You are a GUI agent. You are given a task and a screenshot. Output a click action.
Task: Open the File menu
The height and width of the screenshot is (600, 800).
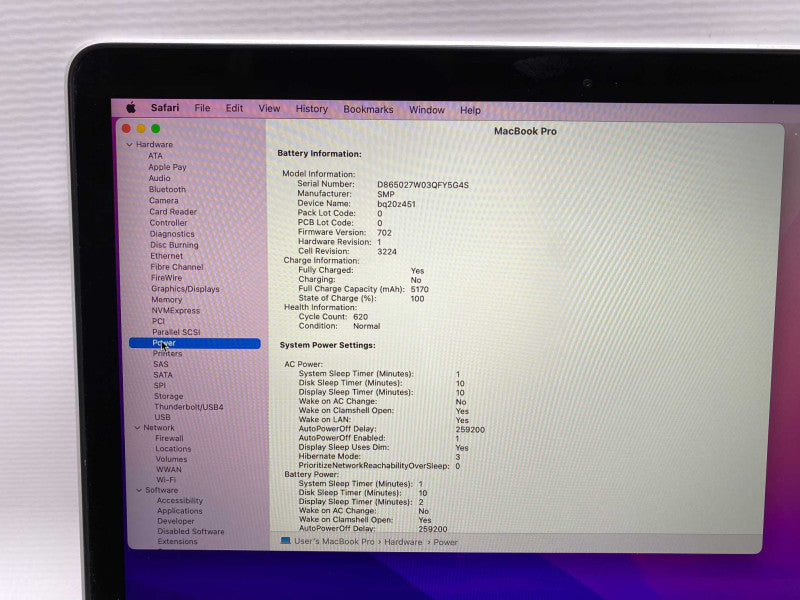(x=202, y=108)
